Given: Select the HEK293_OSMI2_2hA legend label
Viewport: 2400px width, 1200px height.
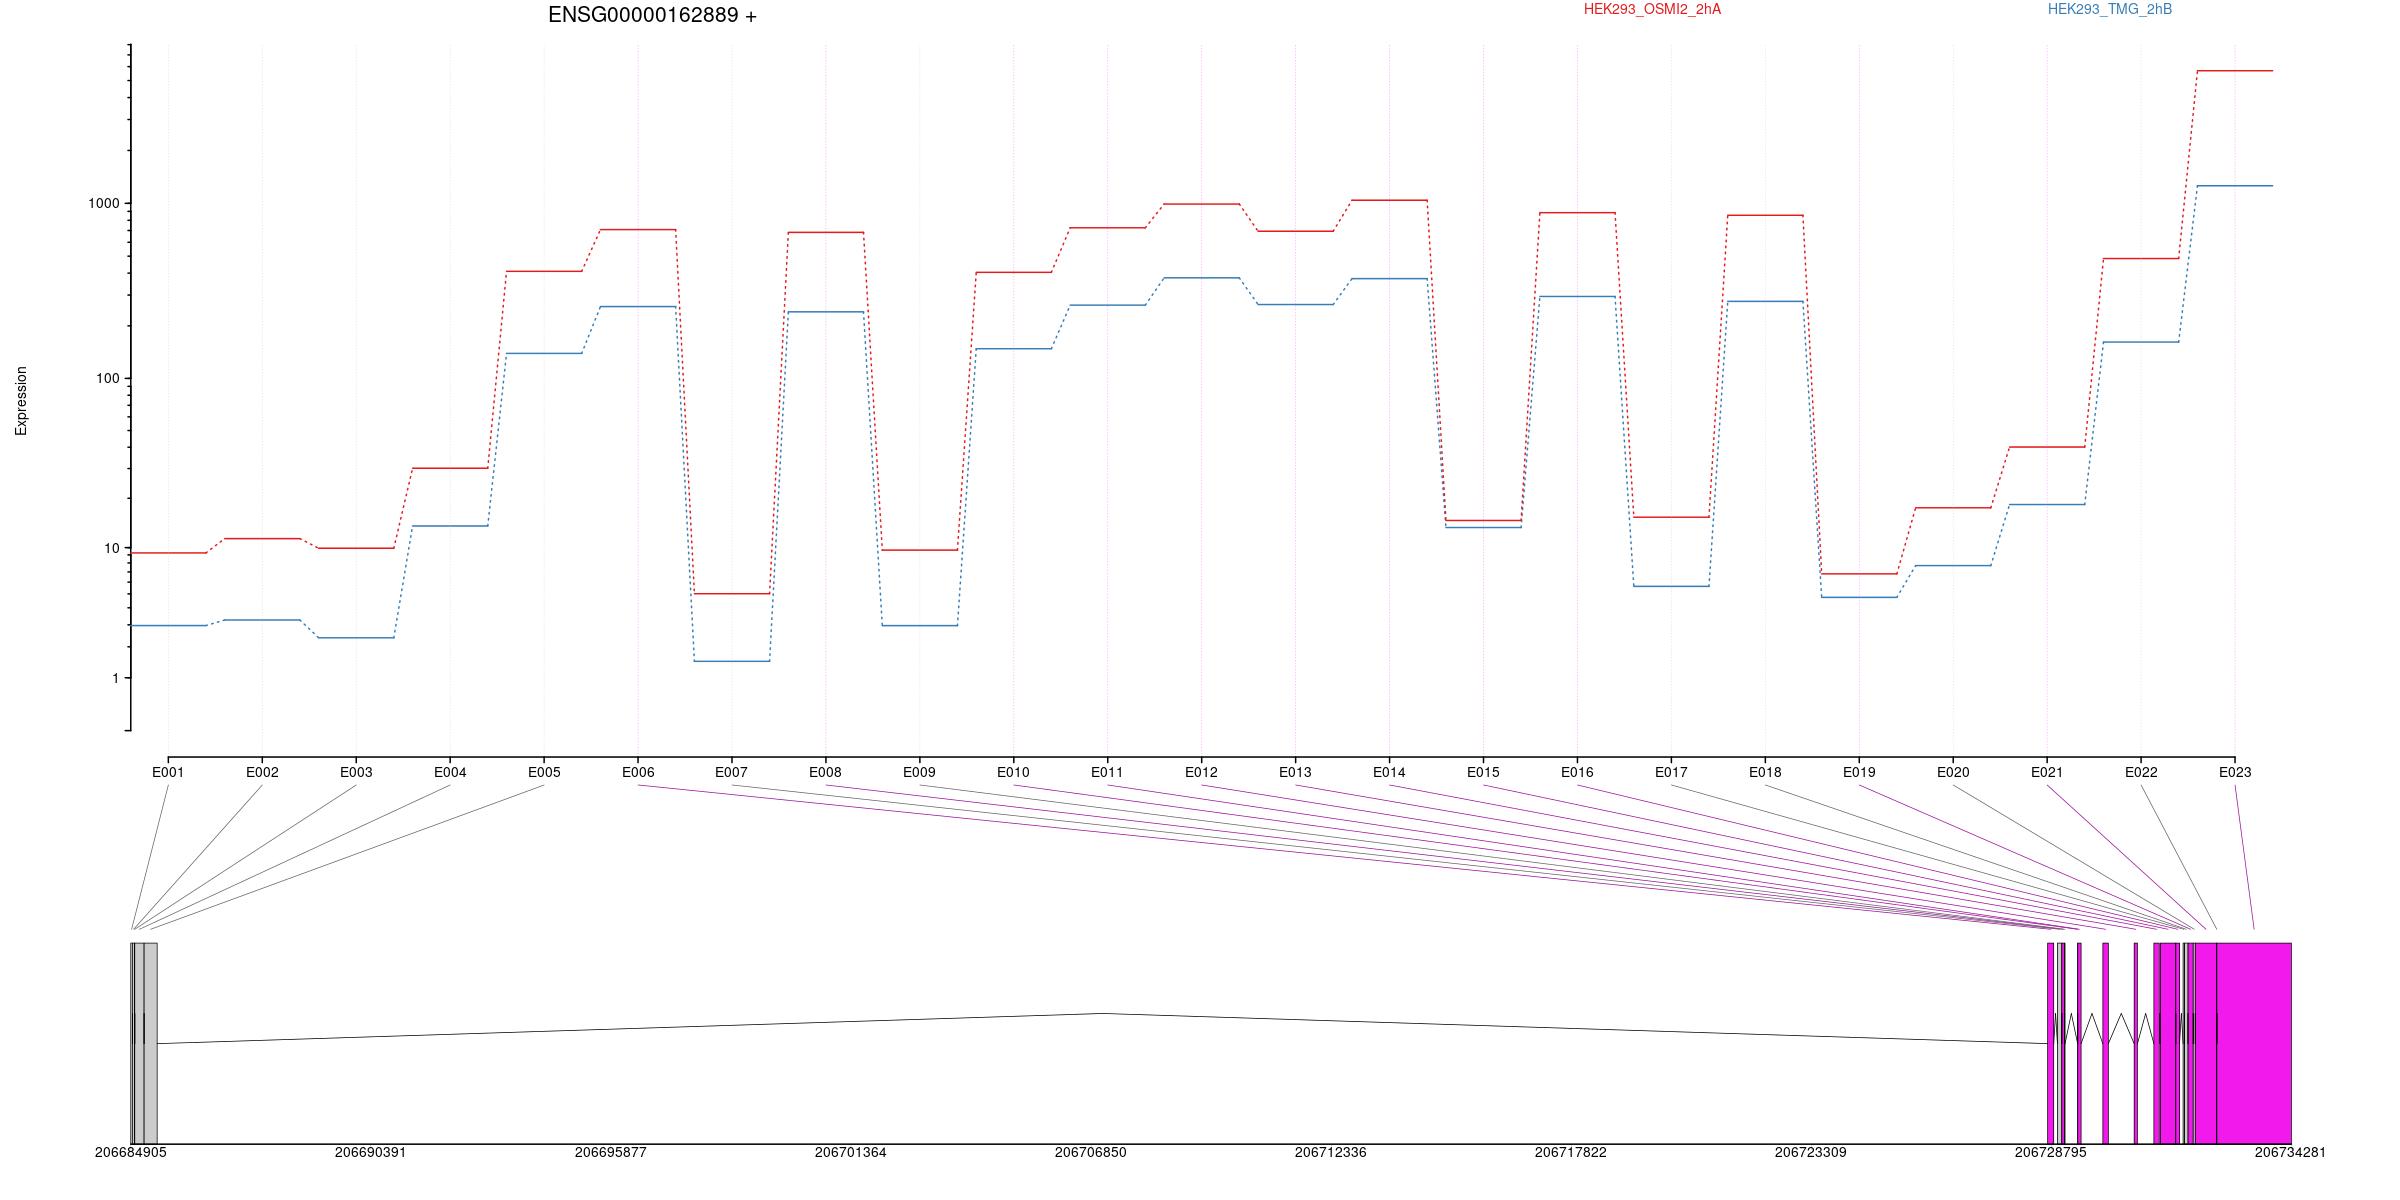Looking at the screenshot, I should [x=1652, y=9].
